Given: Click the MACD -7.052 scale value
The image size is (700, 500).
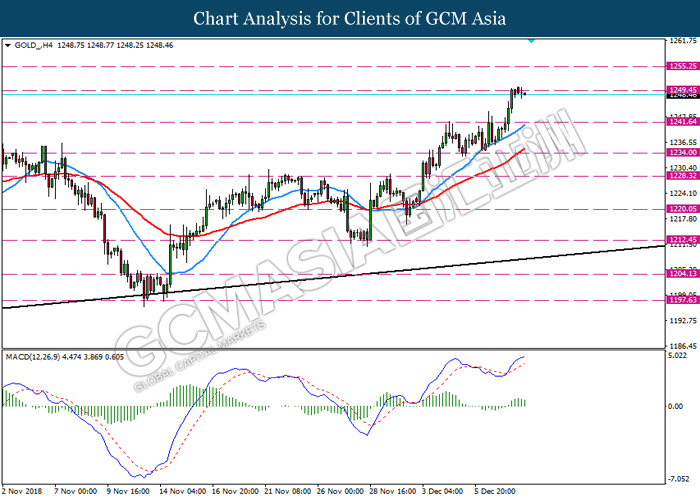Looking at the screenshot, I should click(679, 479).
